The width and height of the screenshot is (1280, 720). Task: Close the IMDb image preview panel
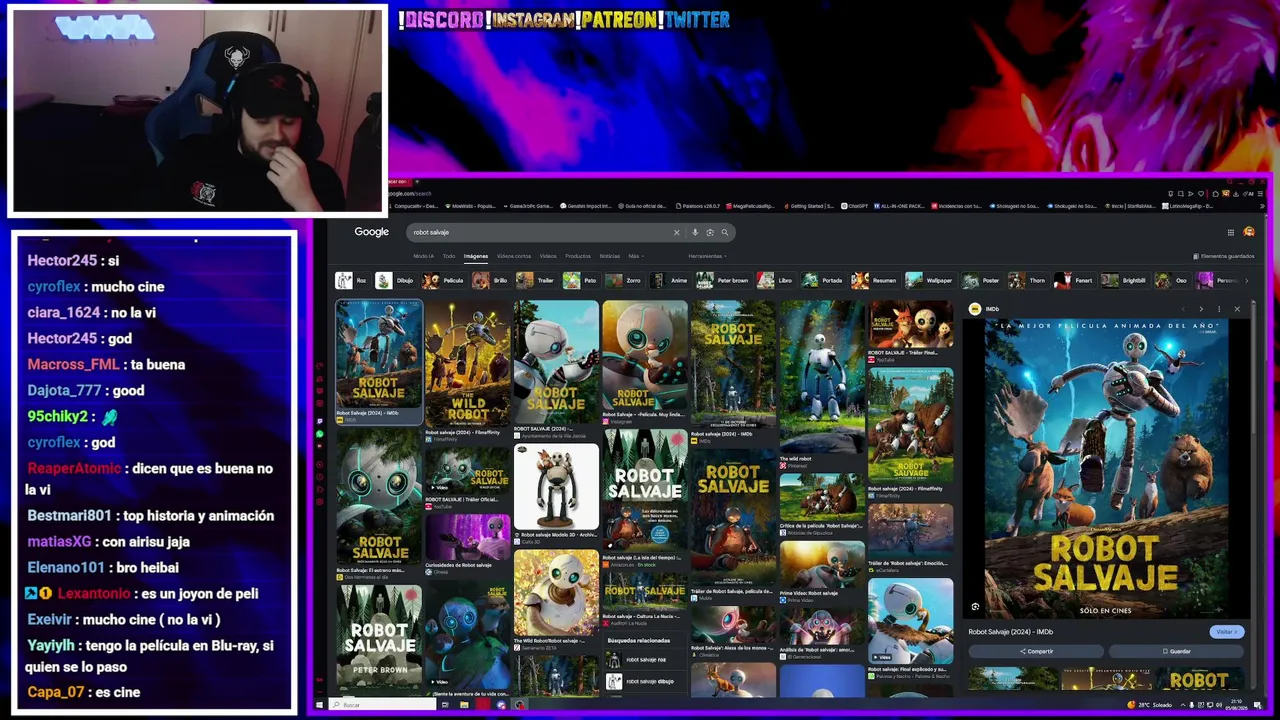click(x=1237, y=309)
